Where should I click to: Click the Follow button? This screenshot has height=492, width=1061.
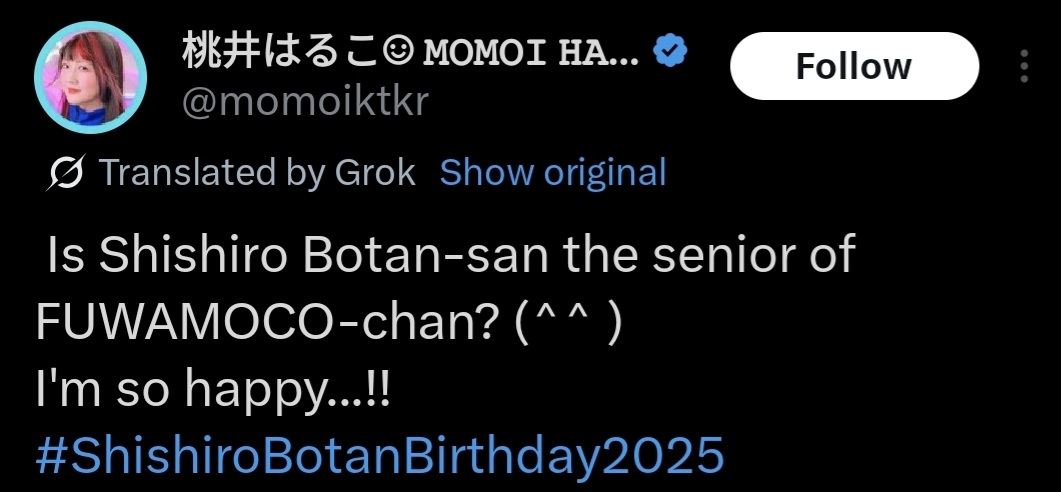pos(853,66)
